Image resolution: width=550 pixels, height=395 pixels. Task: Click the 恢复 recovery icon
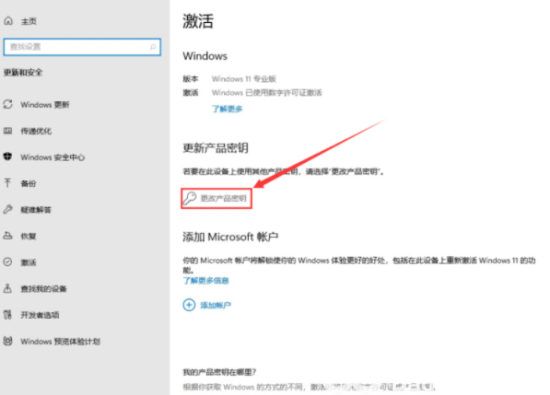click(8, 235)
